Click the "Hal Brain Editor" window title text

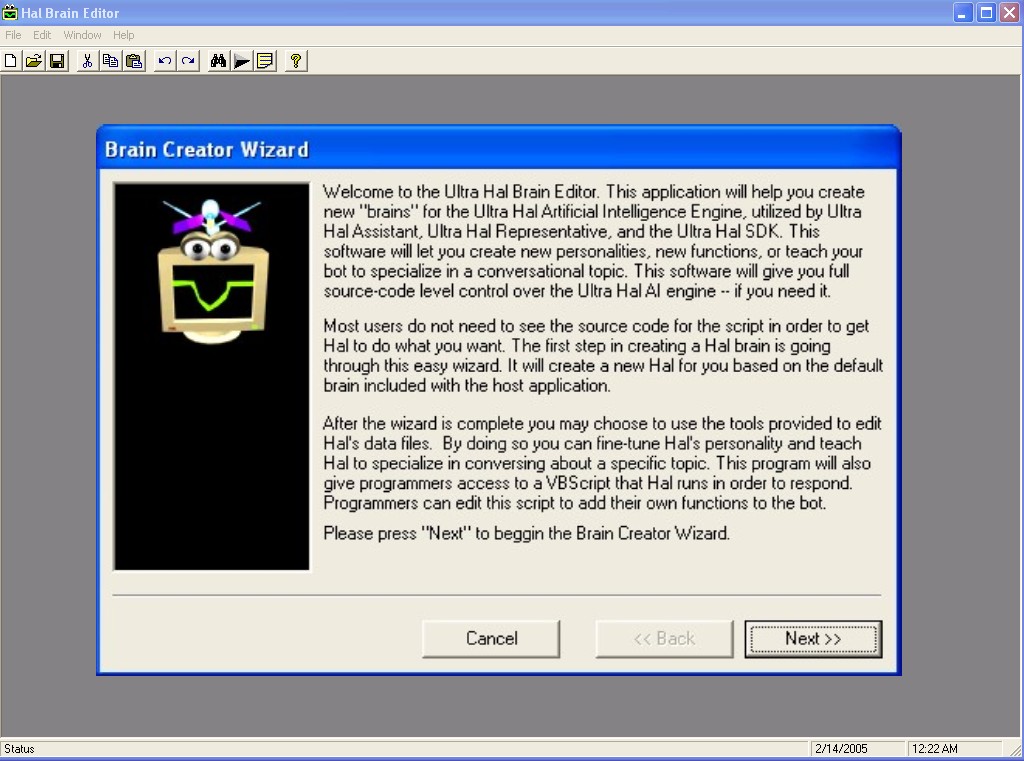[x=71, y=13]
